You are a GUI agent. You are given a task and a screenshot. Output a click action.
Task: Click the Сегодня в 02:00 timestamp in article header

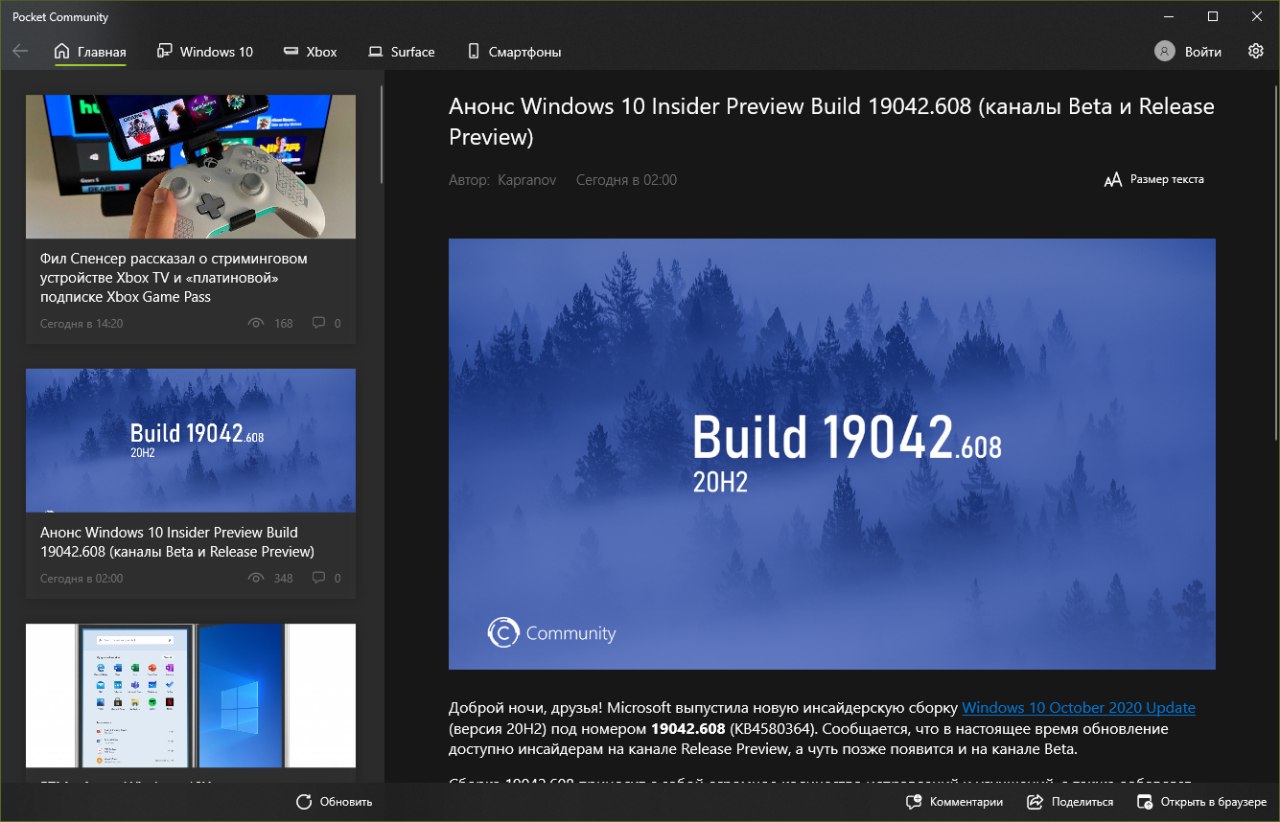point(626,180)
